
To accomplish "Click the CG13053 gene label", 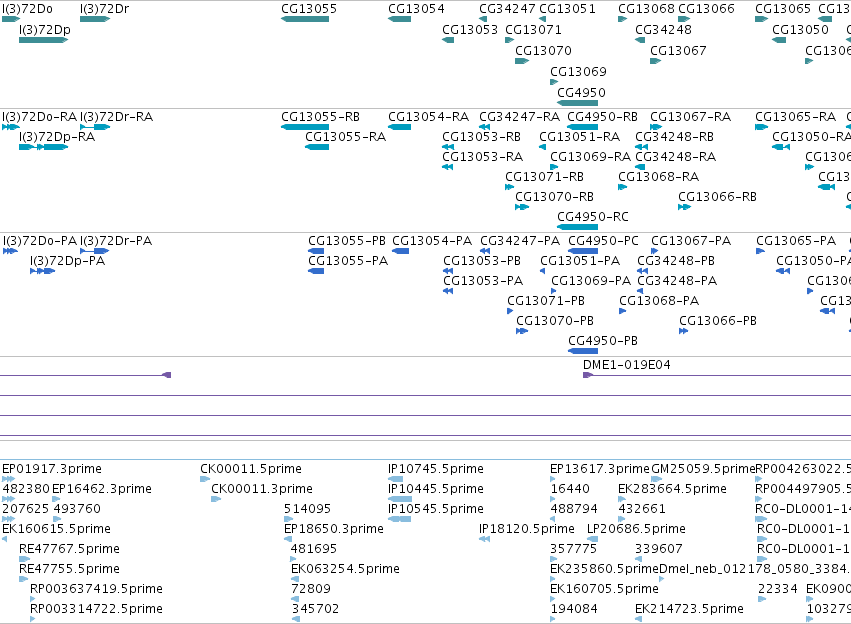I will point(470,30).
